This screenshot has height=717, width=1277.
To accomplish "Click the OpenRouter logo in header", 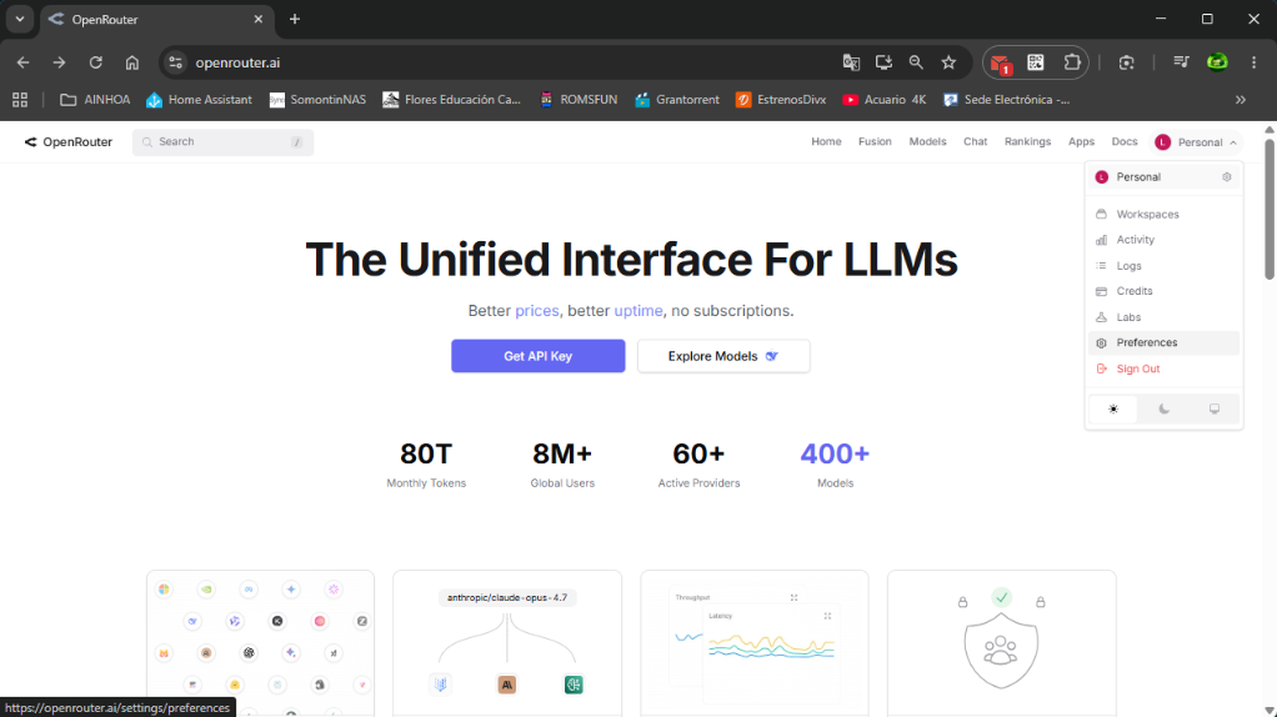I will tap(68, 142).
